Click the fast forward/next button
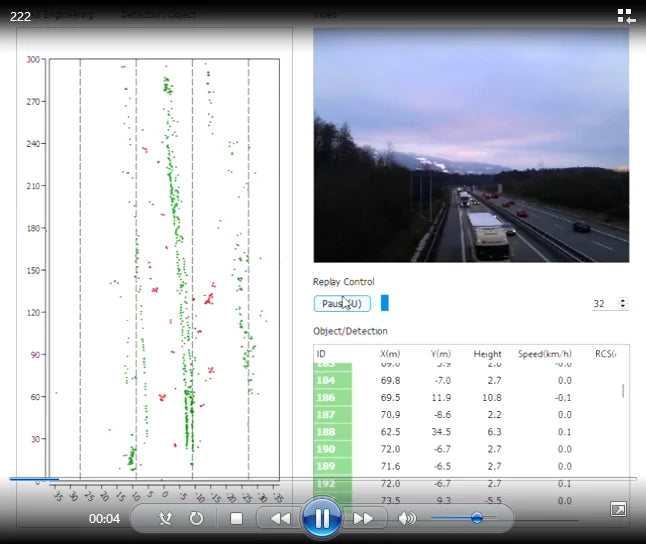The image size is (646, 544). 363,518
